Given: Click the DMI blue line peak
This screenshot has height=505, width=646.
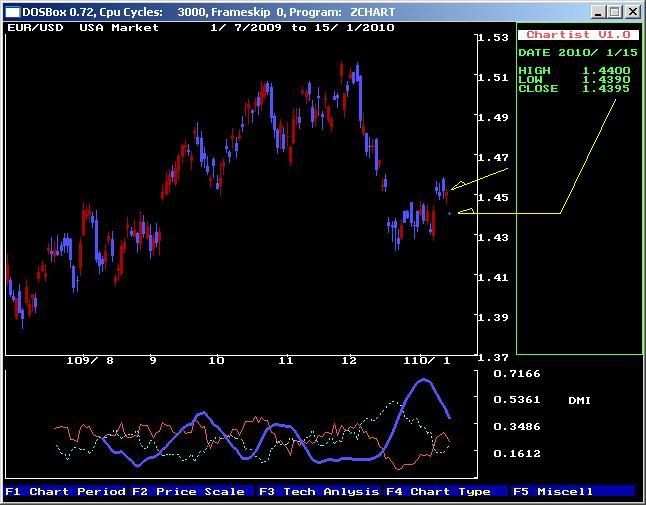Looking at the screenshot, I should [424, 381].
